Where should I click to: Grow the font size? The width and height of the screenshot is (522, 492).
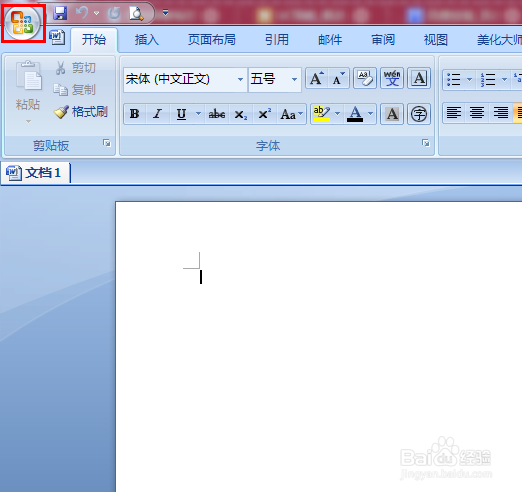pos(317,78)
